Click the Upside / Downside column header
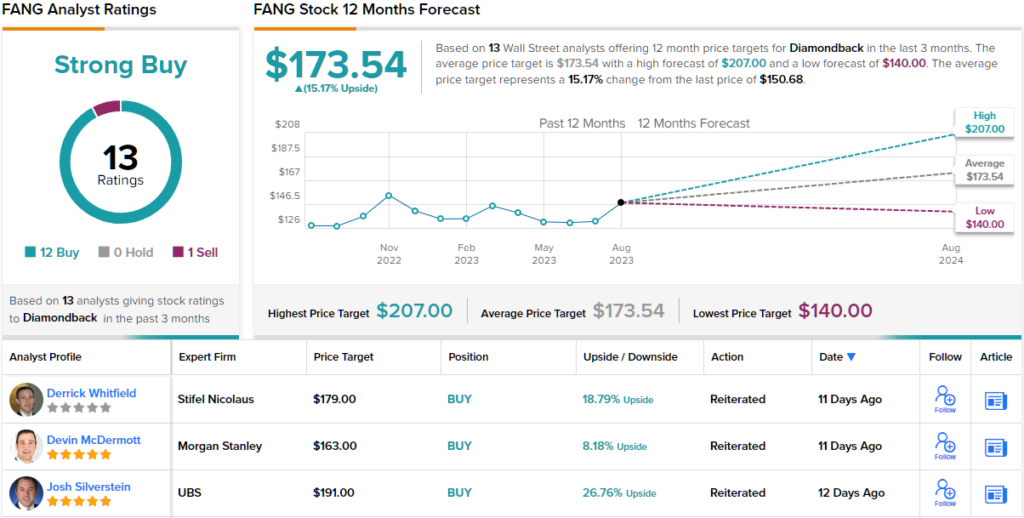Viewport: 1024px width, 518px height. click(630, 357)
